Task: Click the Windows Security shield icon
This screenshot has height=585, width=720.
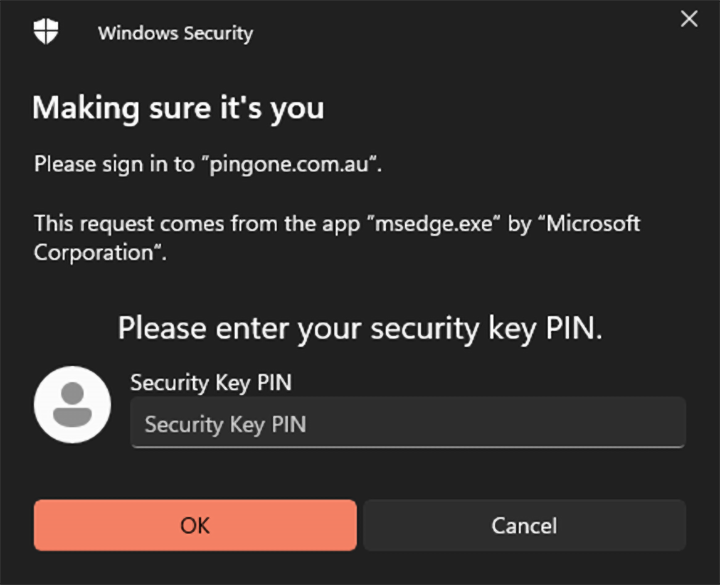Action: [46, 32]
